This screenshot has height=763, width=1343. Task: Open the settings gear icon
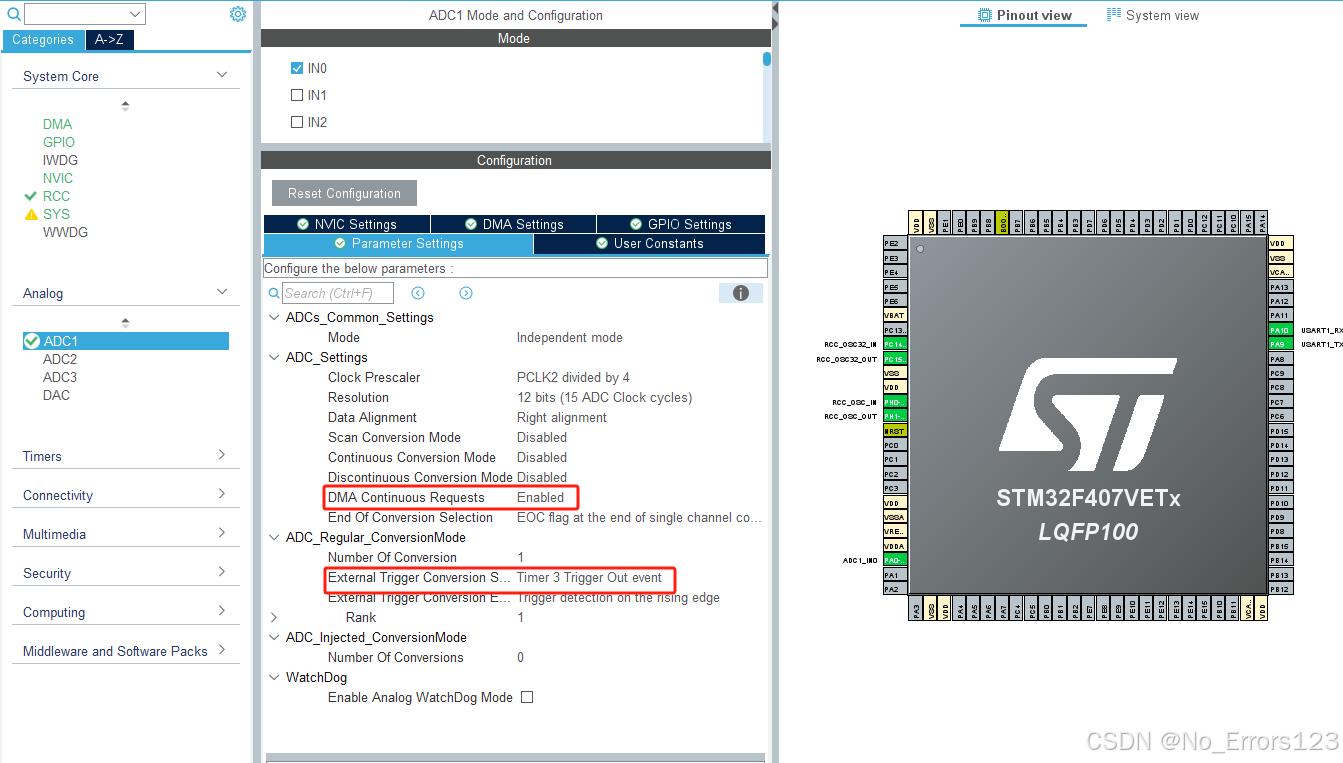point(237,13)
